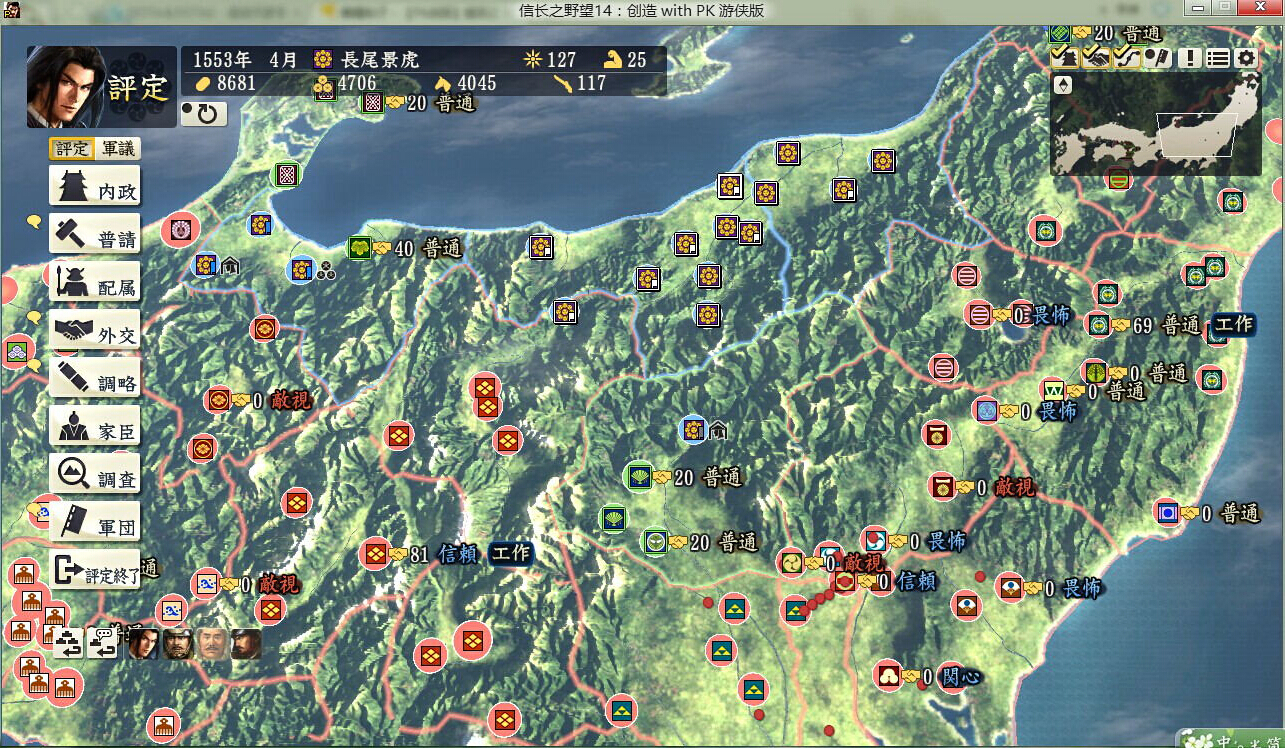
Task: Select the third officer portrait, bald elder
Action: pyautogui.click(x=212, y=643)
